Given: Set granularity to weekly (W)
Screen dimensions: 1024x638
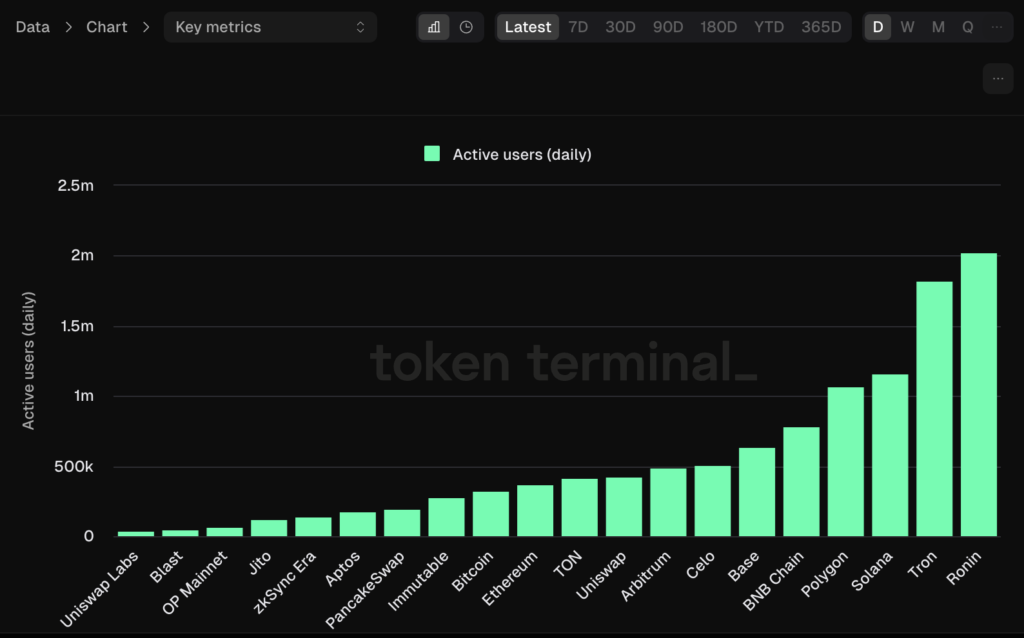Looking at the screenshot, I should [907, 27].
